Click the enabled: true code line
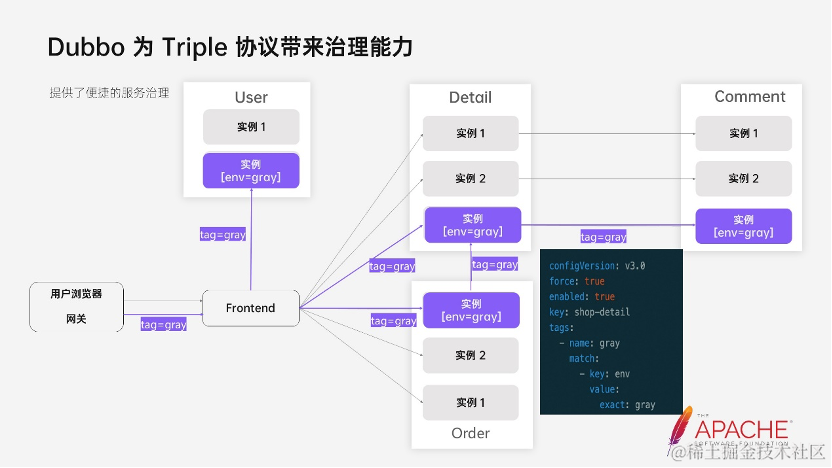Image resolution: width=832 pixels, height=468 pixels. 582,297
